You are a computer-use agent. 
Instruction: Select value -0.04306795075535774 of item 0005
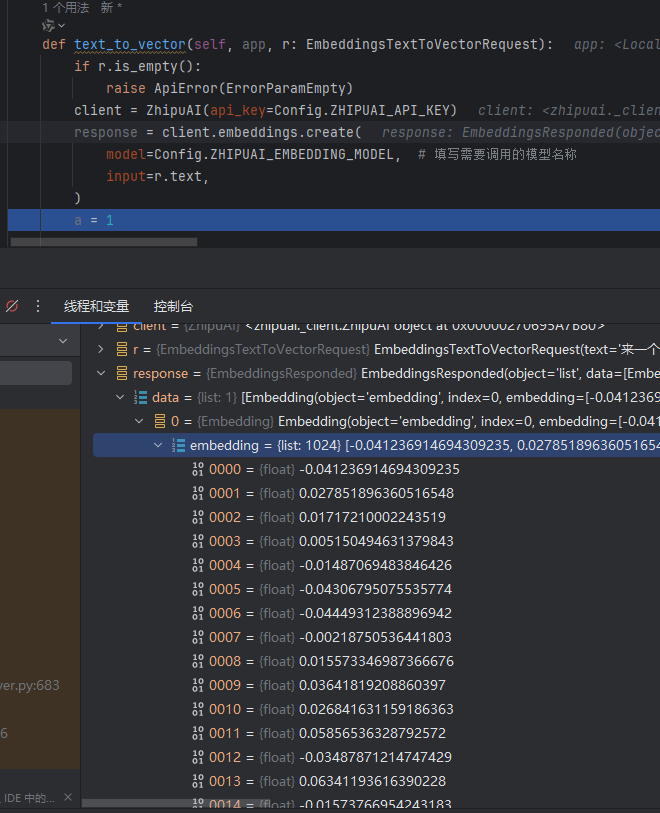click(x=375, y=589)
